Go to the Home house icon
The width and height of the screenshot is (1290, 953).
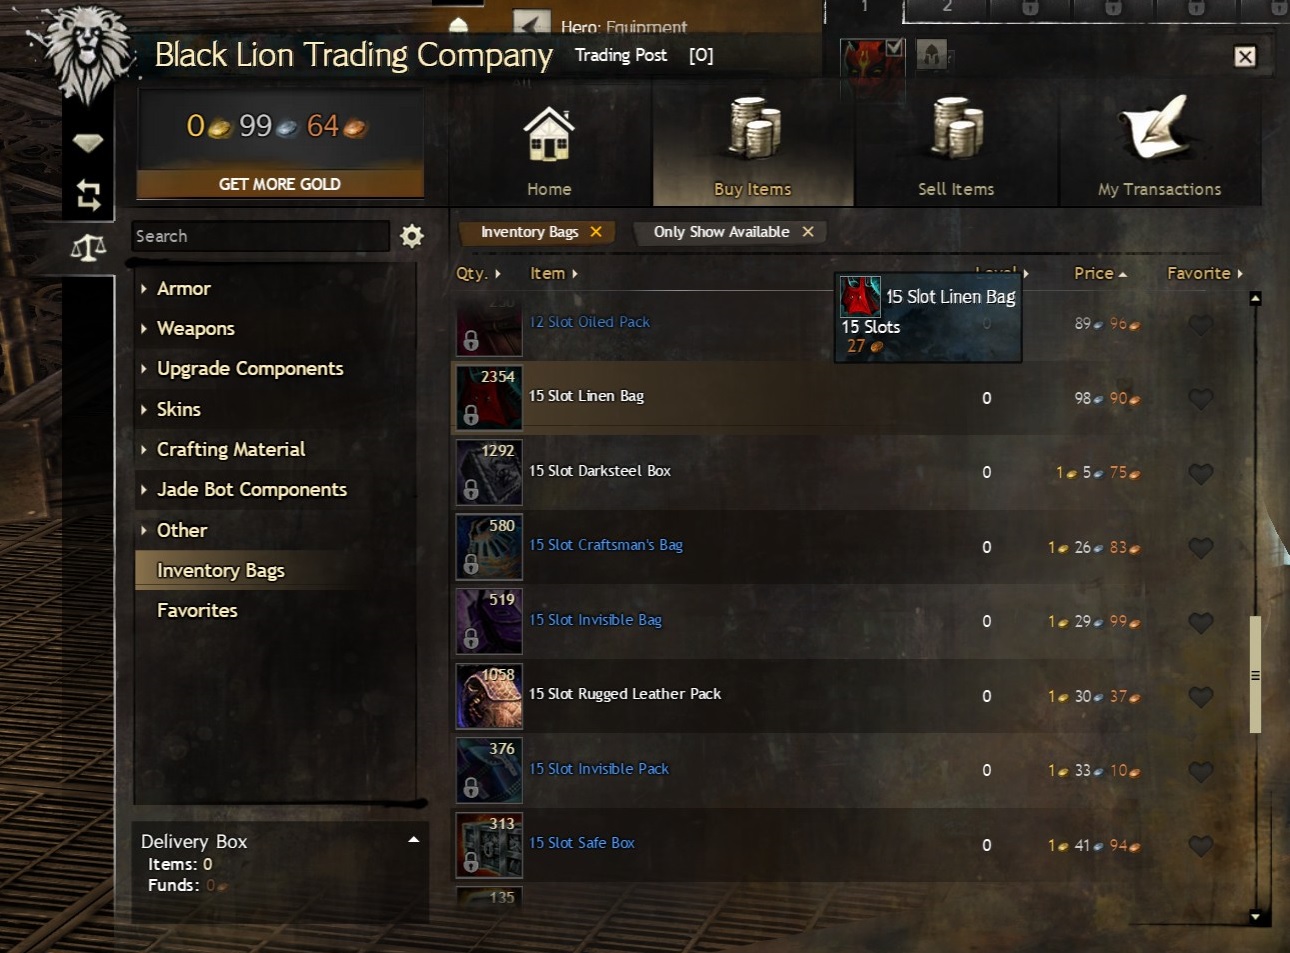549,136
